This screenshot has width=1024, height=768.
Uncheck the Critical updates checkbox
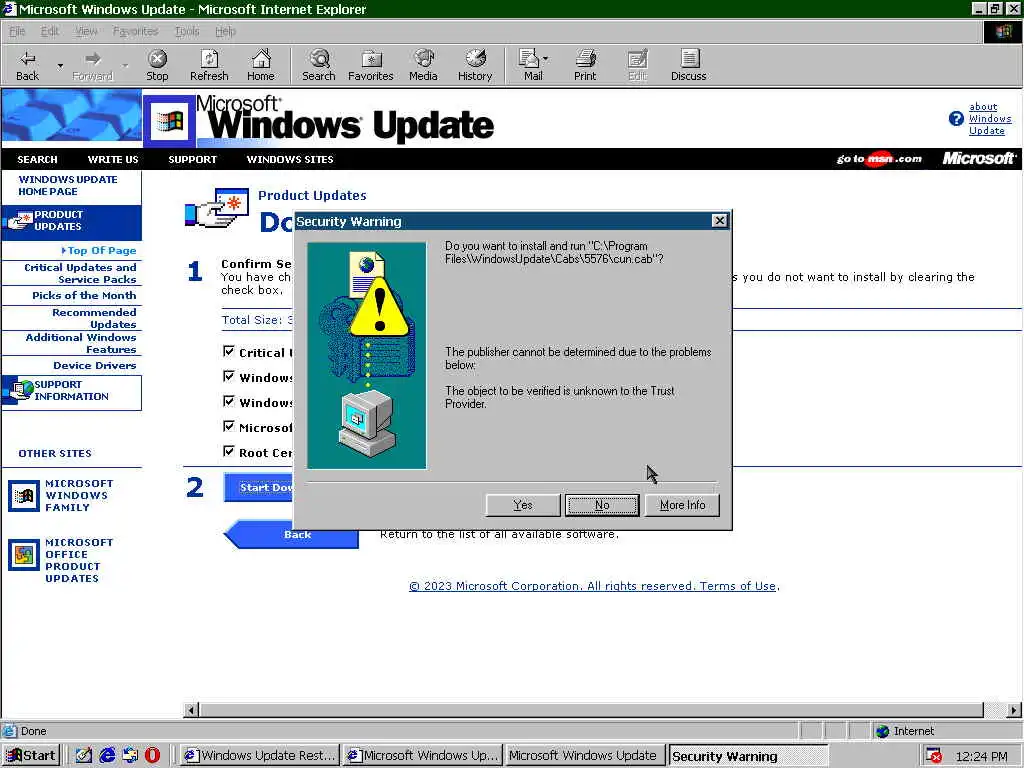229,351
